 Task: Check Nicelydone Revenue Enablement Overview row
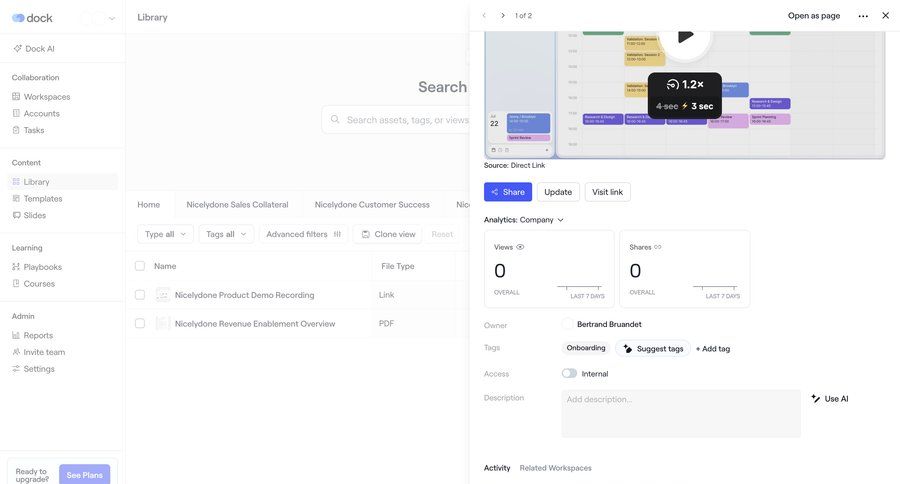point(140,323)
